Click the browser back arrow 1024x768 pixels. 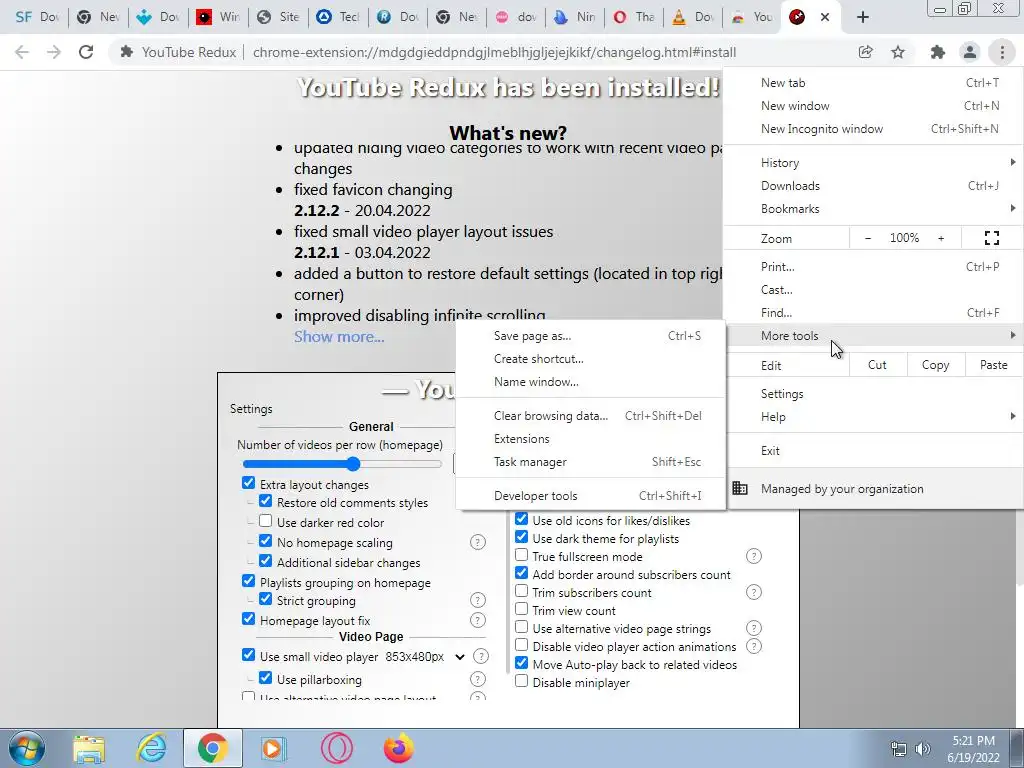click(22, 52)
